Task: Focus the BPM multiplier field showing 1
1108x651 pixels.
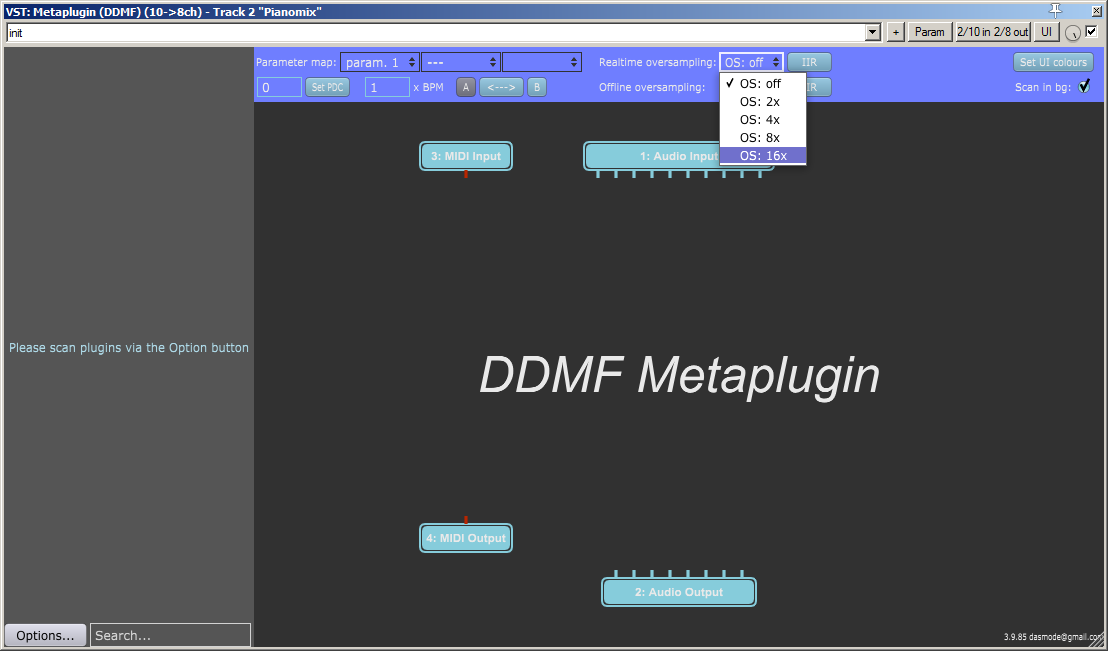Action: [387, 87]
